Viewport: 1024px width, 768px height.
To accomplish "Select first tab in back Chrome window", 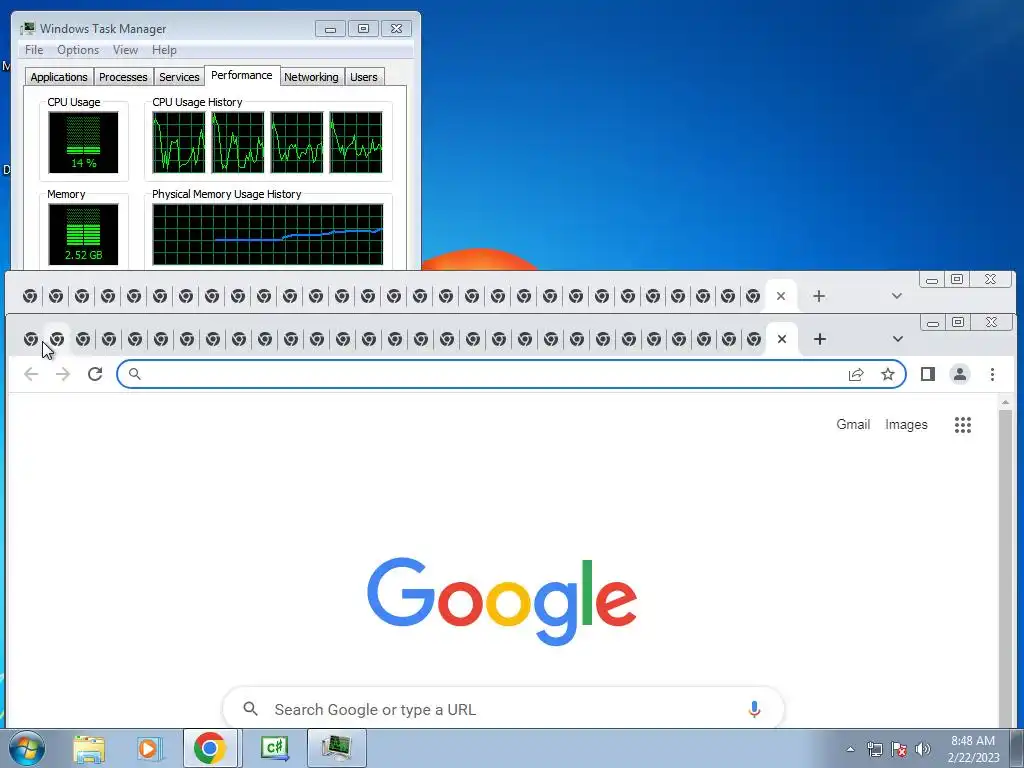I will 30,296.
